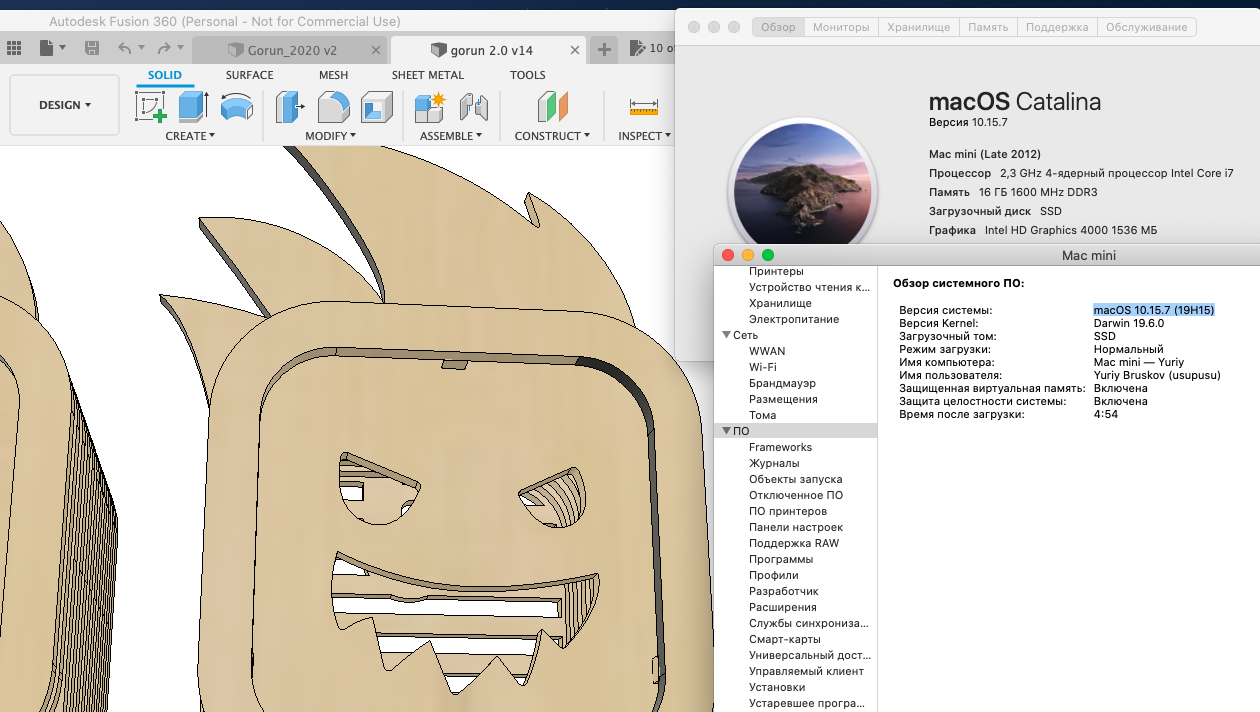This screenshot has width=1260, height=712.
Task: Expand the MODIFY dropdown menu
Action: [x=330, y=136]
